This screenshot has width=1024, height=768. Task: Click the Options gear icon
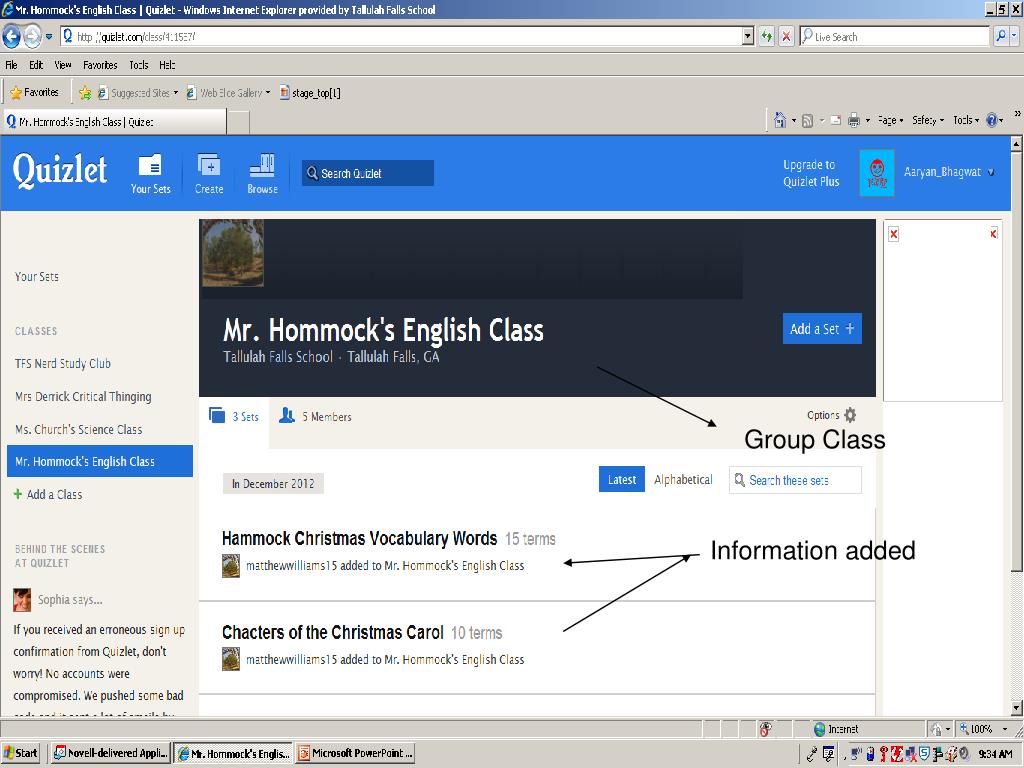[x=850, y=415]
